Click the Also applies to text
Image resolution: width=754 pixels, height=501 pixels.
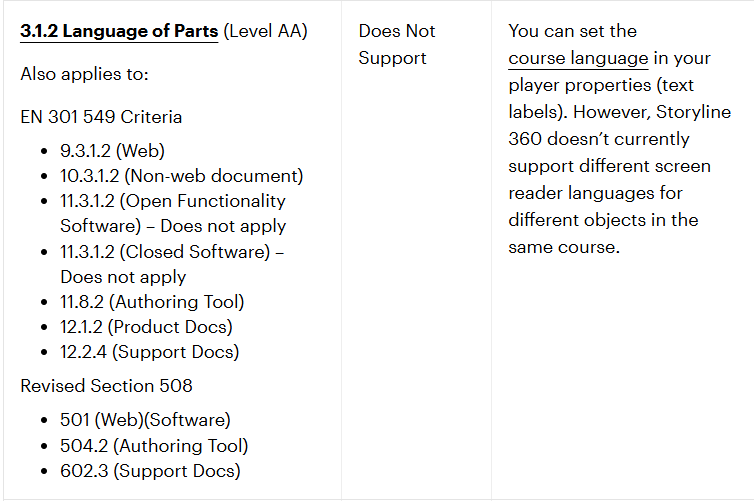click(82, 74)
